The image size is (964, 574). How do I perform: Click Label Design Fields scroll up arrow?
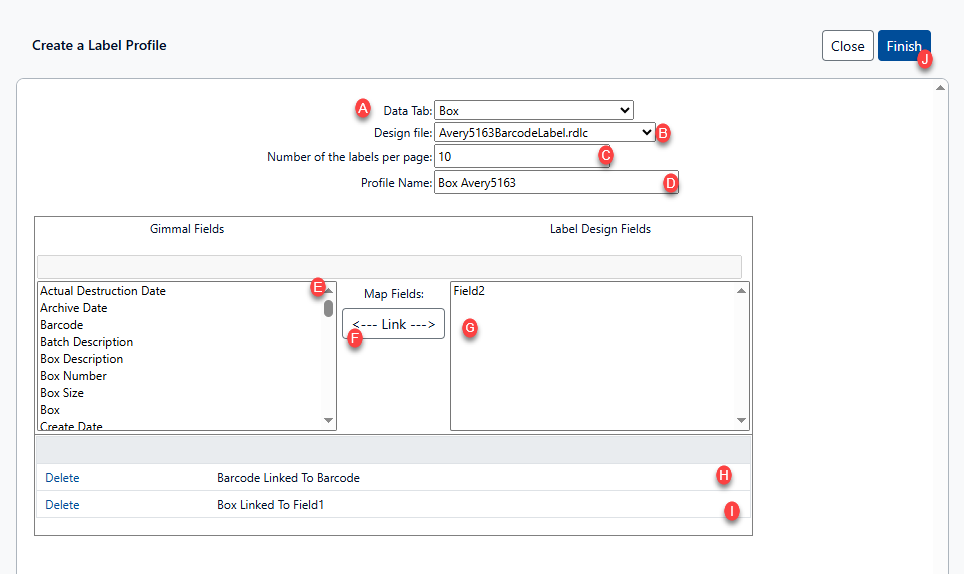tap(741, 291)
